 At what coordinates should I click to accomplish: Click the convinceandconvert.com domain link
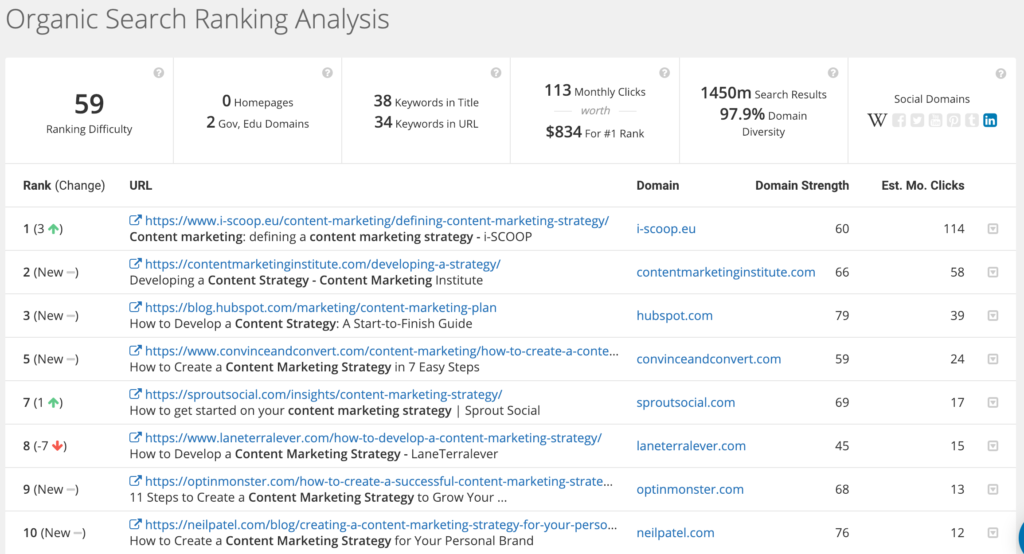(709, 359)
